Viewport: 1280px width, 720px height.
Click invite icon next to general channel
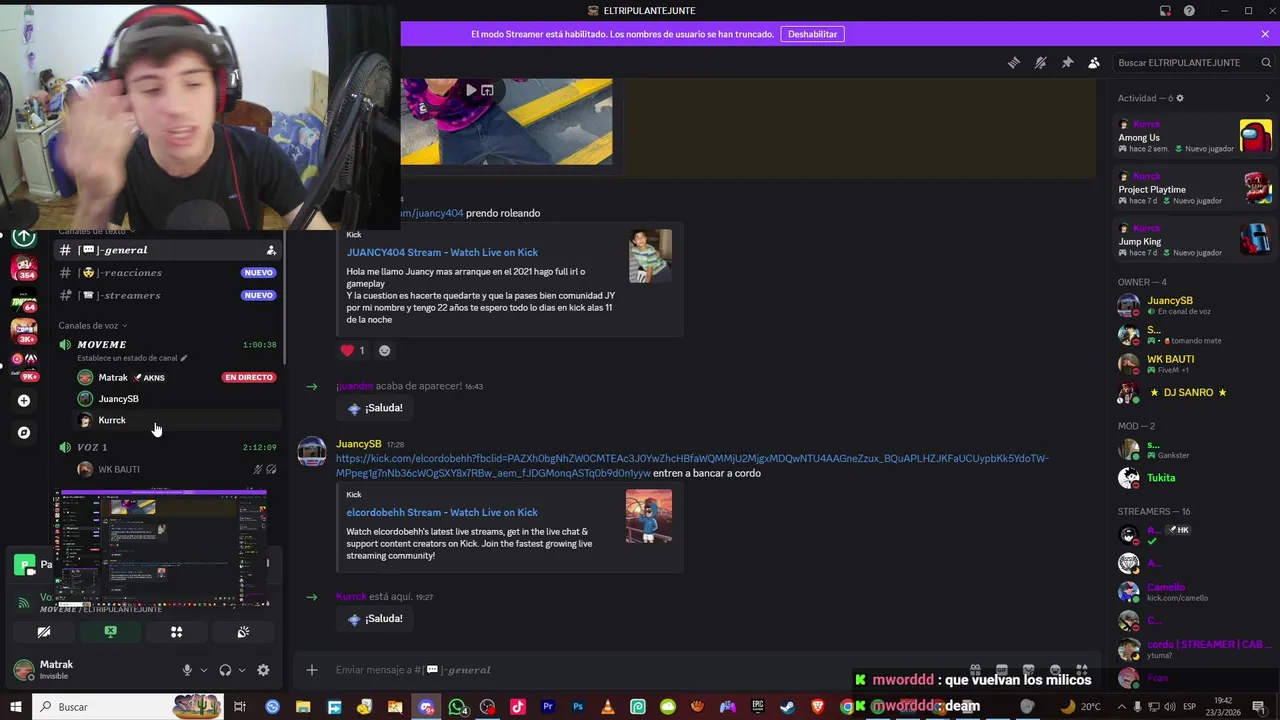point(271,250)
